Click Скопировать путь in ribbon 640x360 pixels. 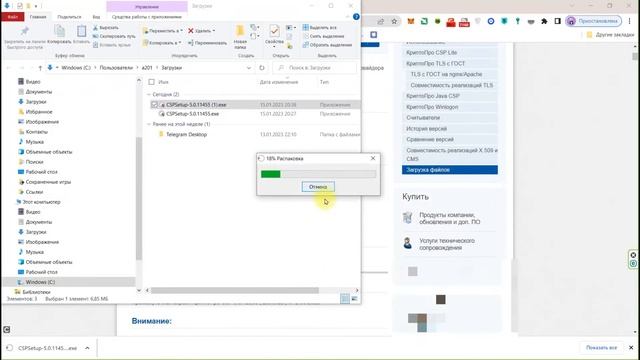(113, 36)
